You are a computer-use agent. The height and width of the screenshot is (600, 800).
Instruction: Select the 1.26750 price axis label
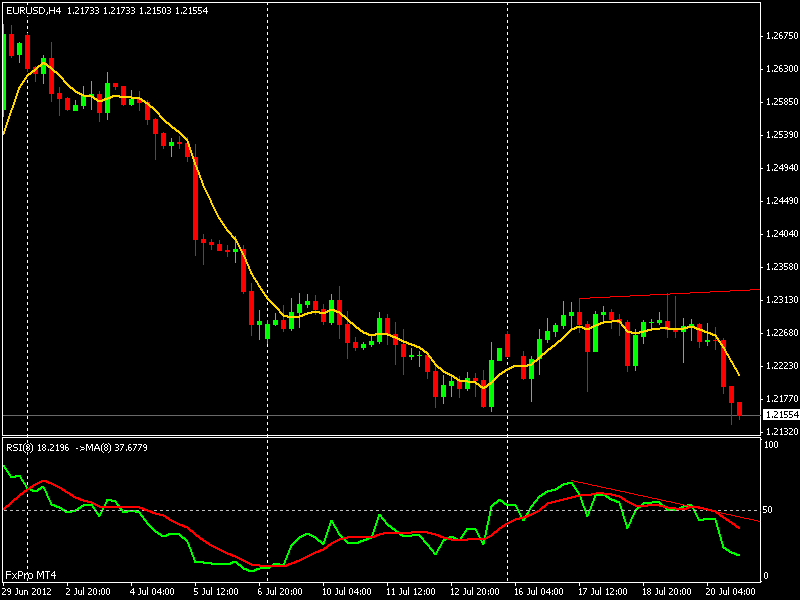782,36
